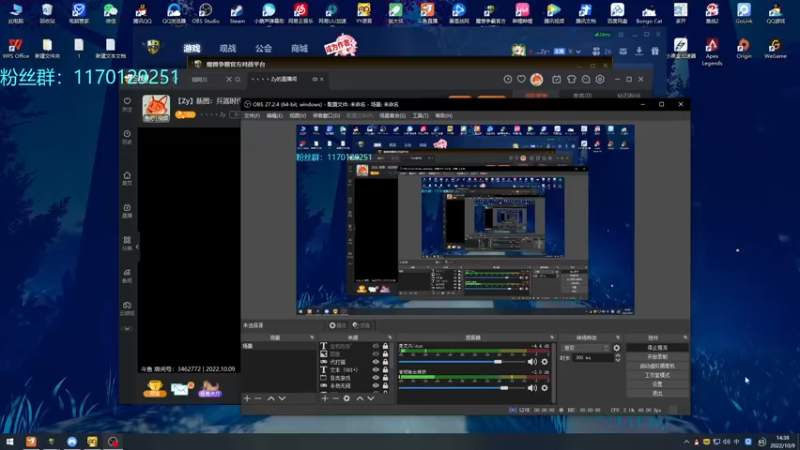Open Douyu hexagon settings icon

tap(600, 79)
